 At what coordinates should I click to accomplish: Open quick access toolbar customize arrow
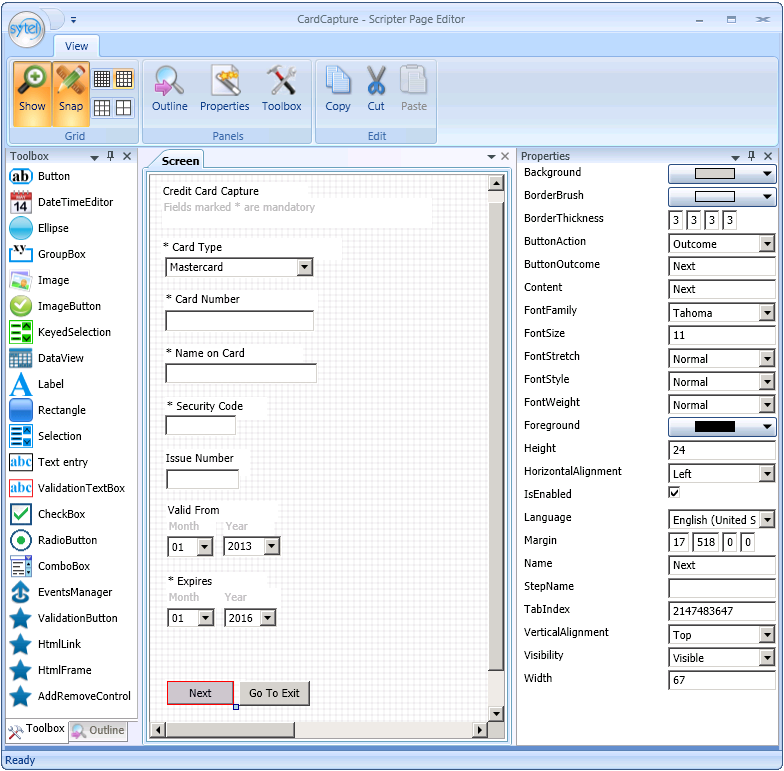tap(74, 20)
